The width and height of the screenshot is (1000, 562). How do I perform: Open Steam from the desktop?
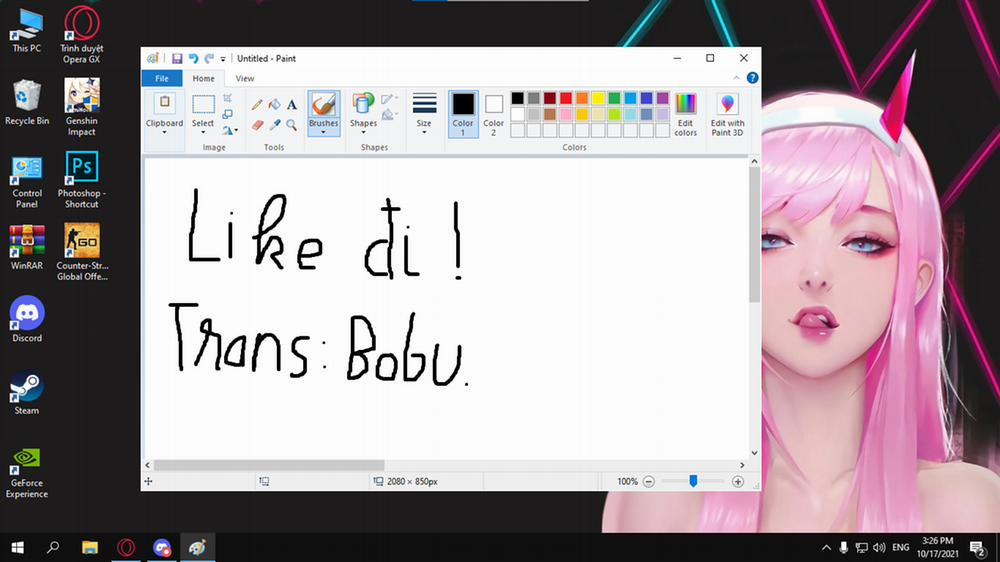click(x=27, y=394)
